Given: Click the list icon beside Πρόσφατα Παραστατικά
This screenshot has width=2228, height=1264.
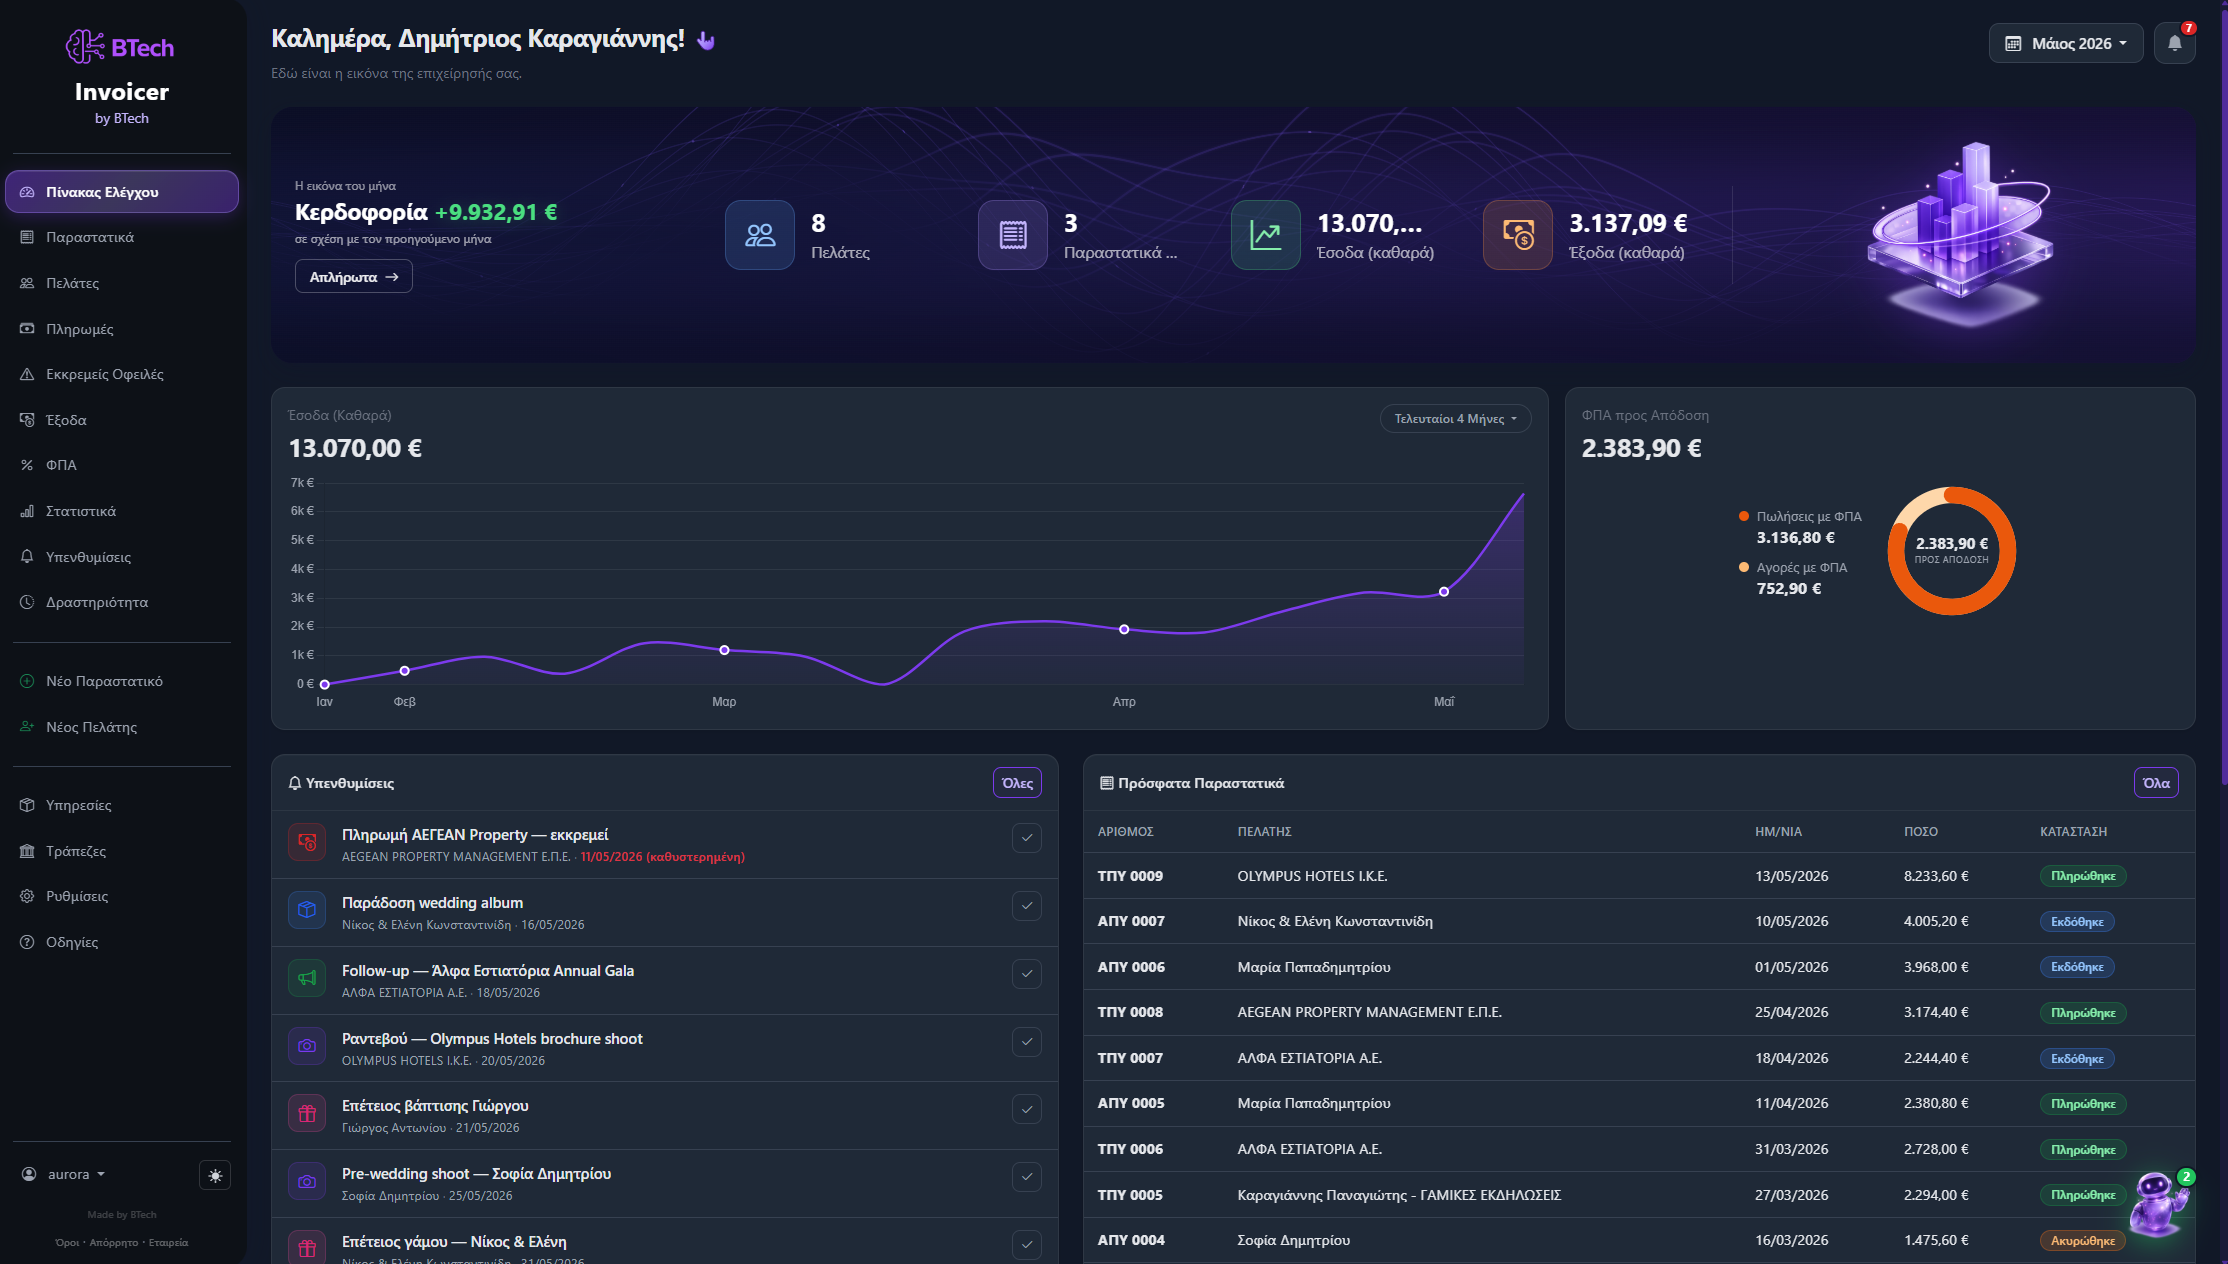Looking at the screenshot, I should coord(1106,783).
